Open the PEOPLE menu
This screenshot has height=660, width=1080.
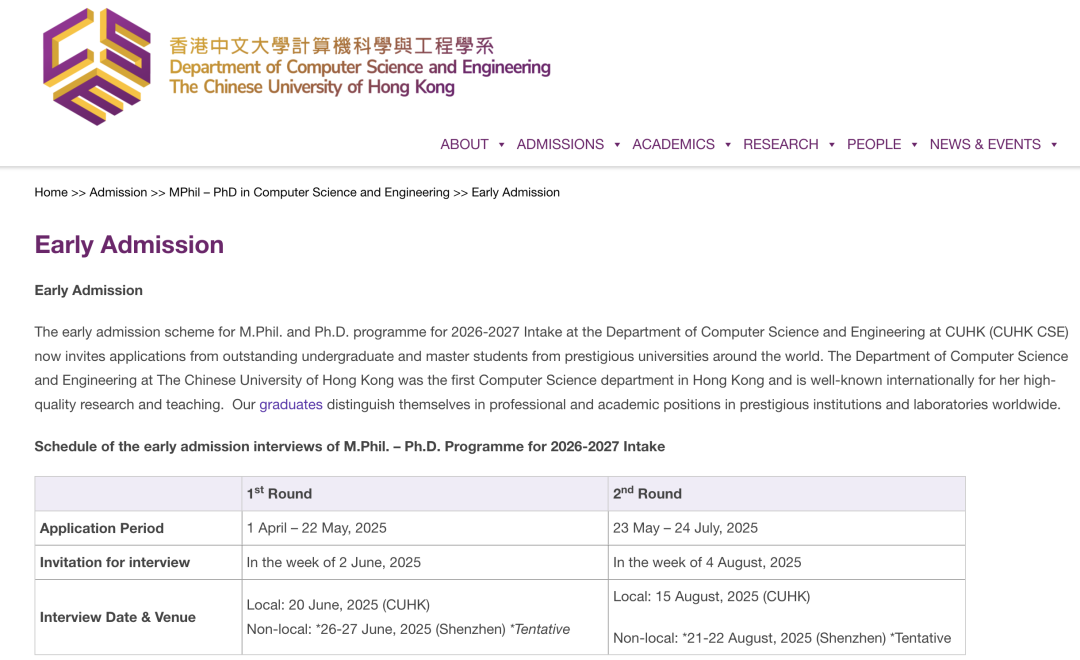point(873,144)
